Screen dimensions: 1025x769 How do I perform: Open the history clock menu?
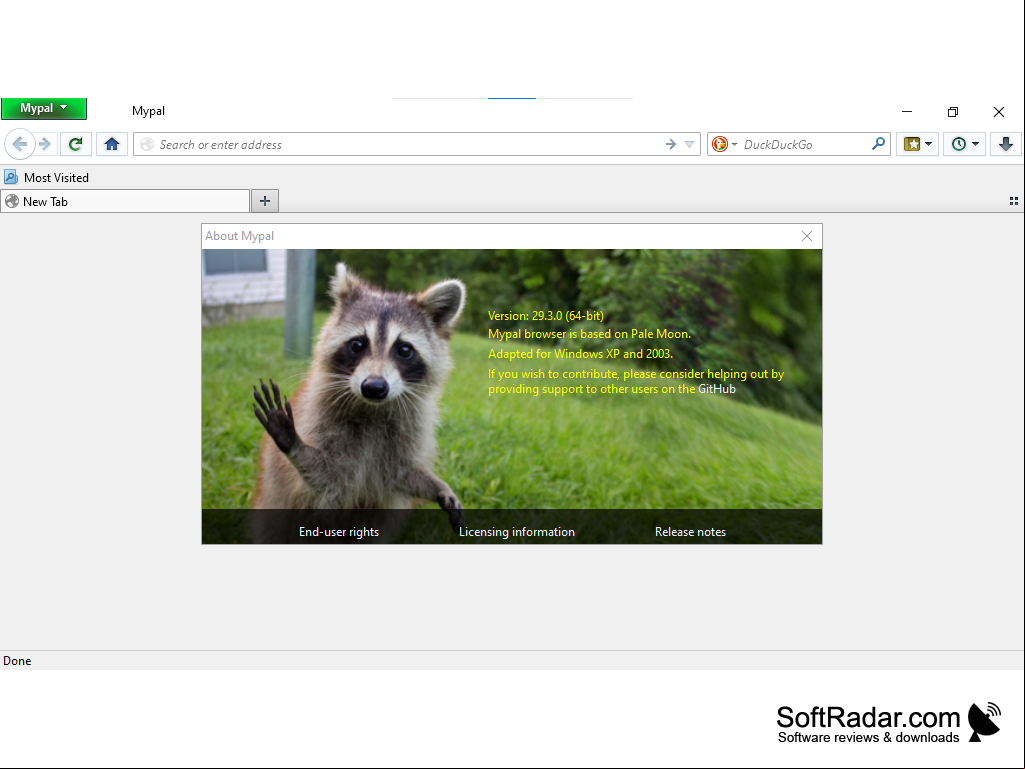(x=964, y=144)
